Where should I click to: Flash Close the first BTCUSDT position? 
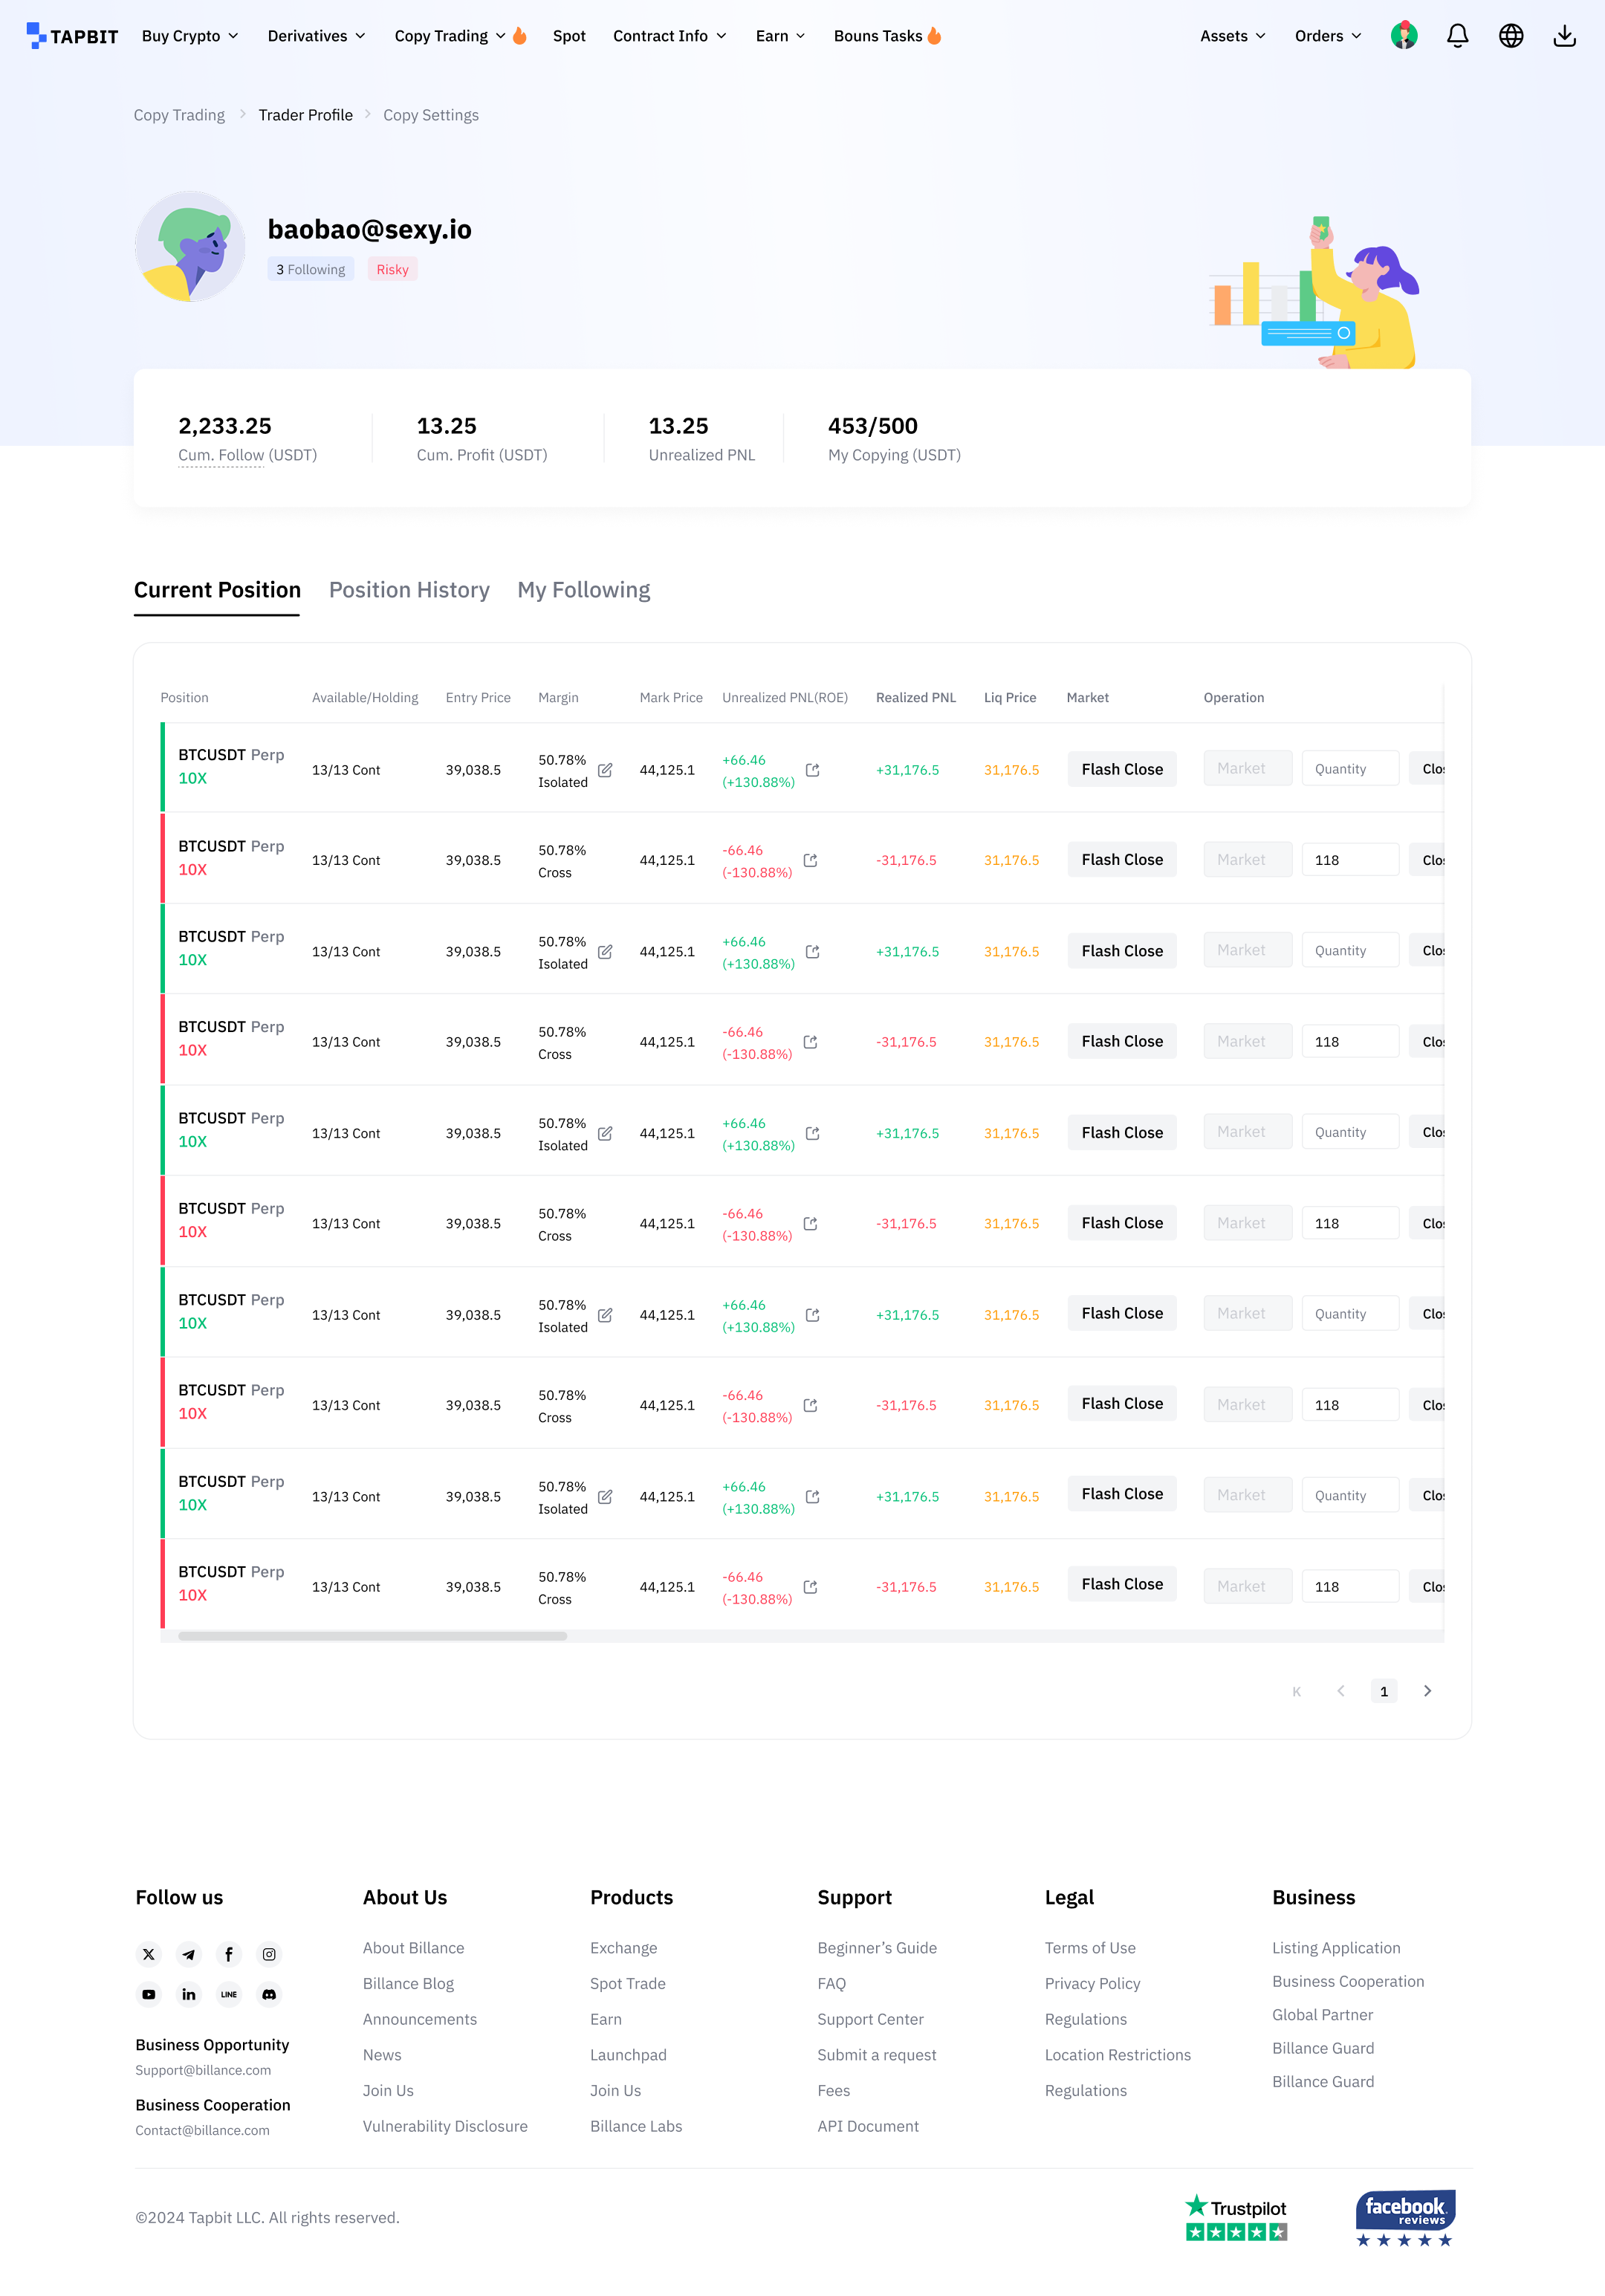[1122, 769]
